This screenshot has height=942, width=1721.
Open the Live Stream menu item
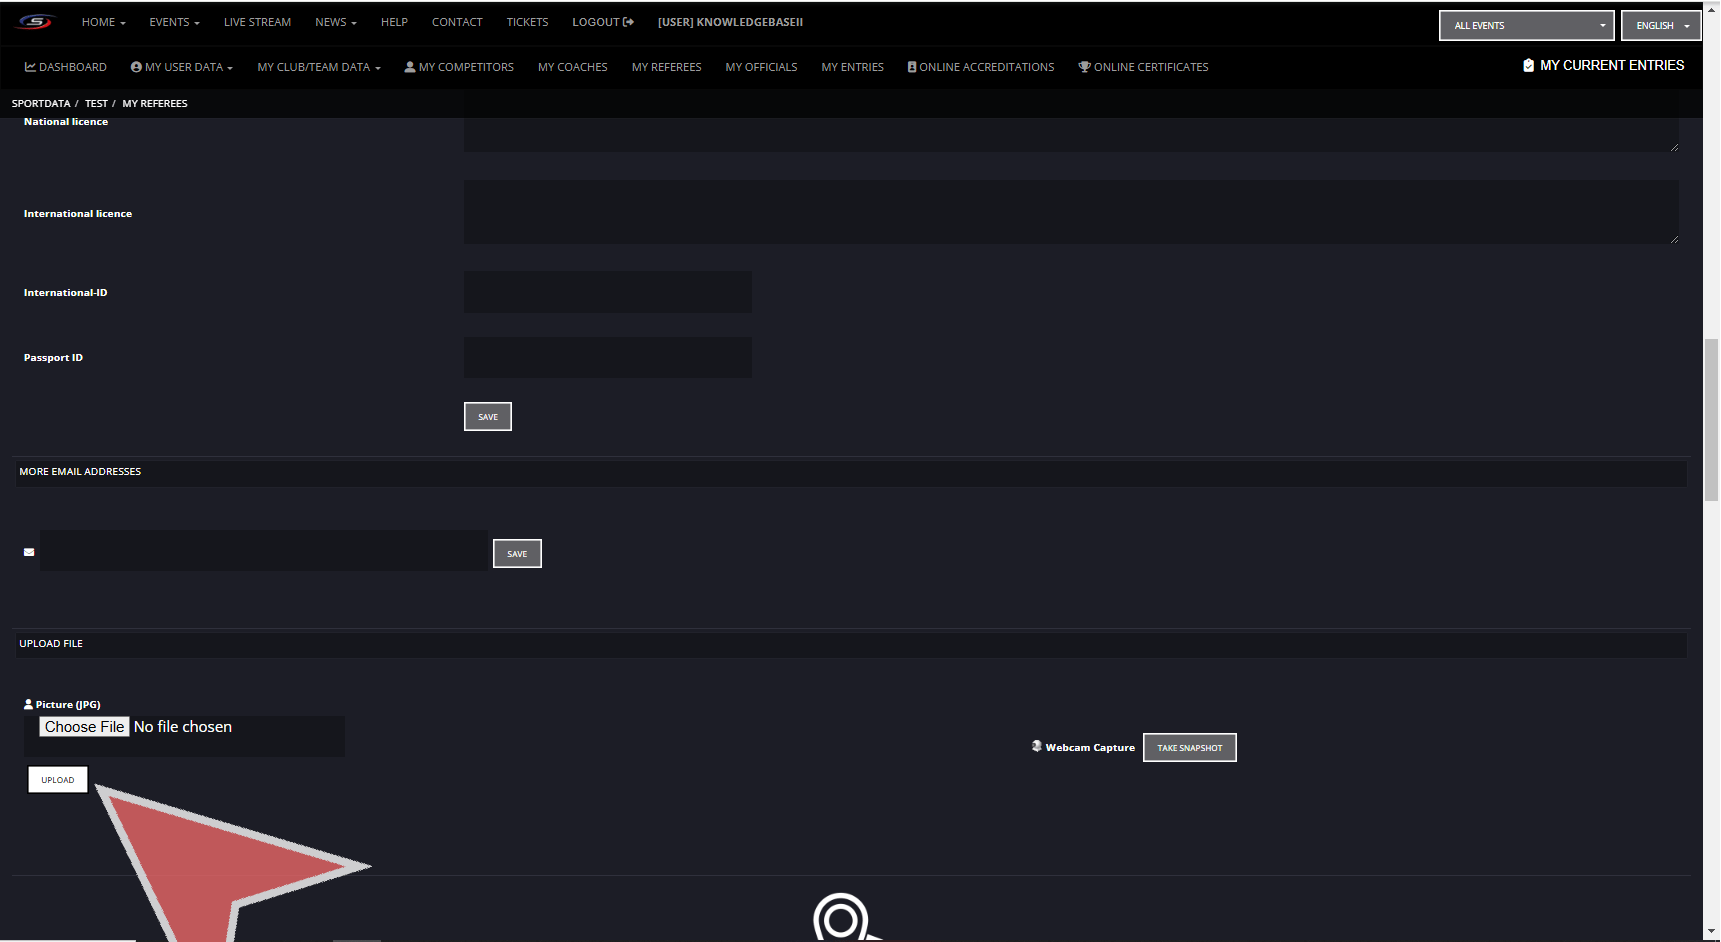point(257,22)
